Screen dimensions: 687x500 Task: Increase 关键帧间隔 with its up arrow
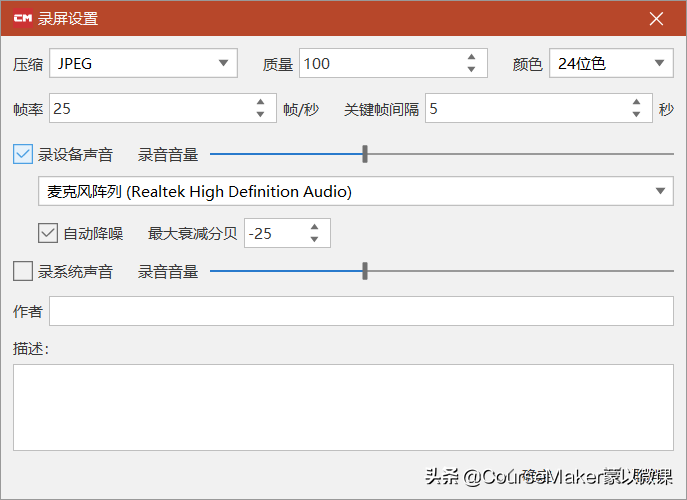[636, 102]
